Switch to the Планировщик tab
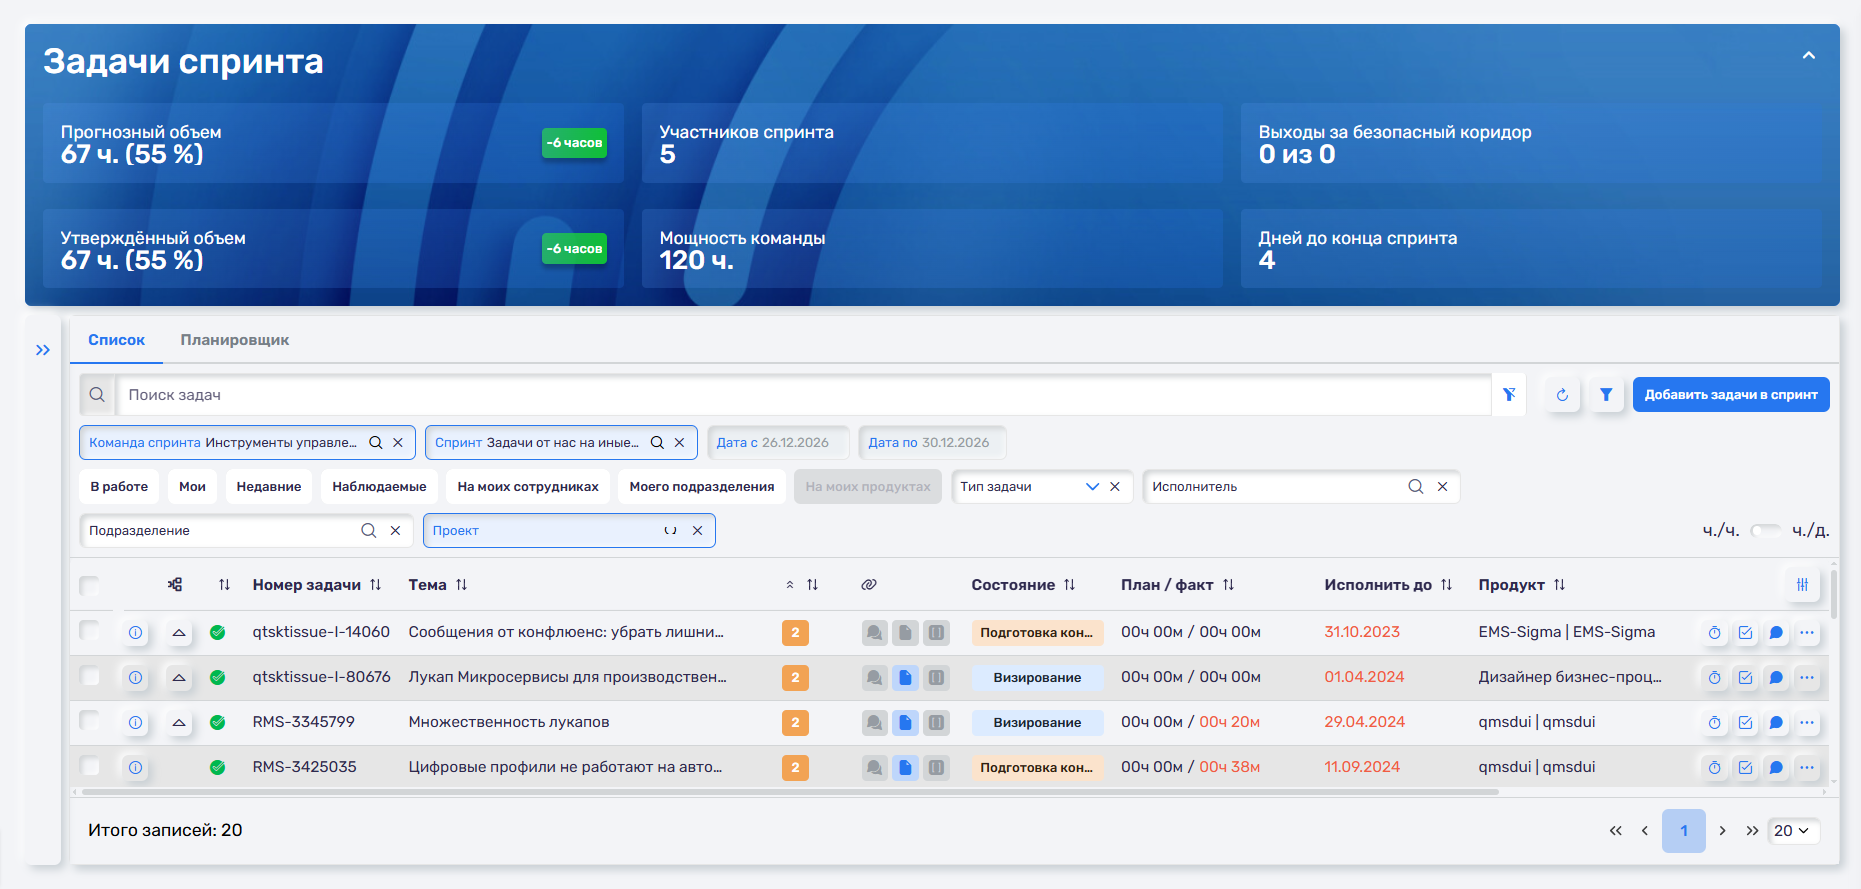This screenshot has height=889, width=1861. coord(235,340)
